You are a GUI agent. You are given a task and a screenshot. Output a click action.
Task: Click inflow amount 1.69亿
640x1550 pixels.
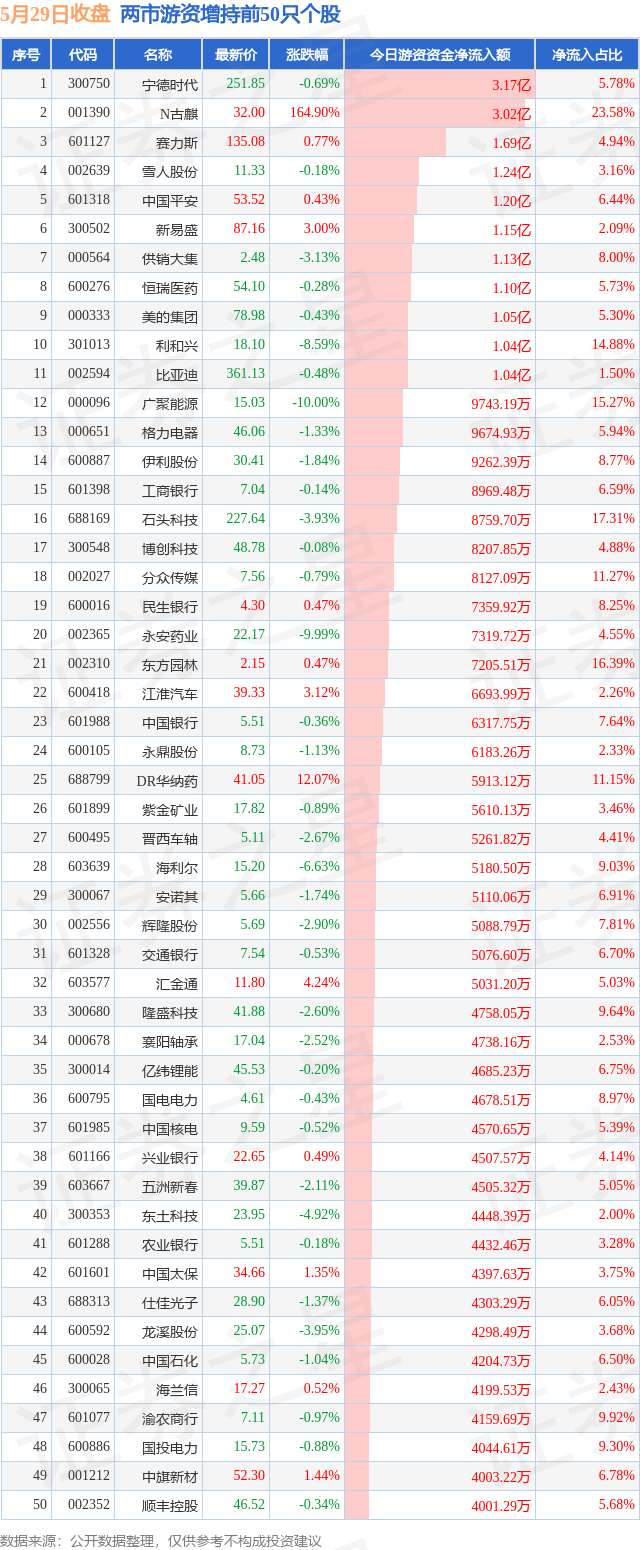tap(512, 142)
